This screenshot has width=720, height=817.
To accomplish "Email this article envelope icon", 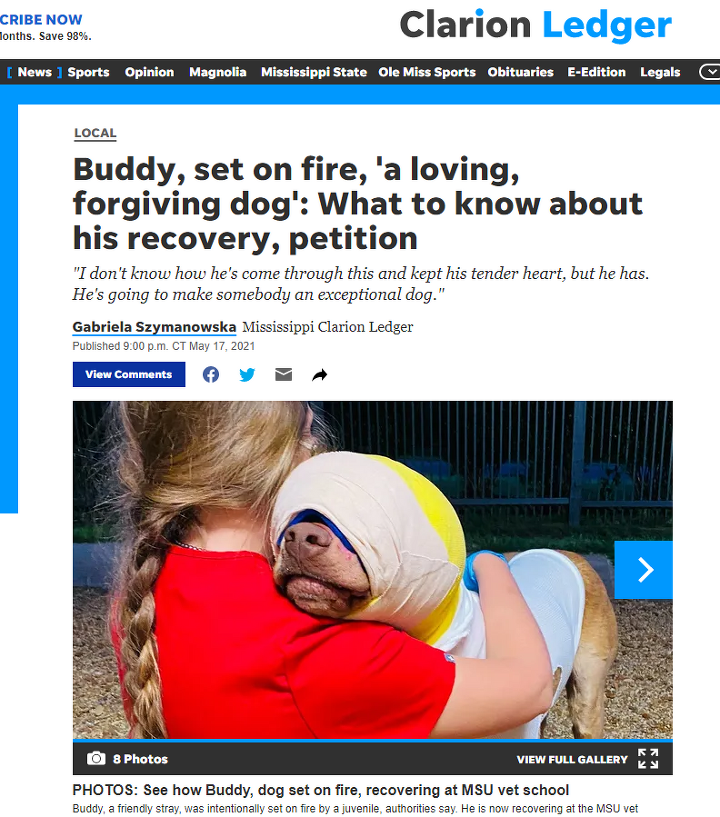I will (283, 375).
